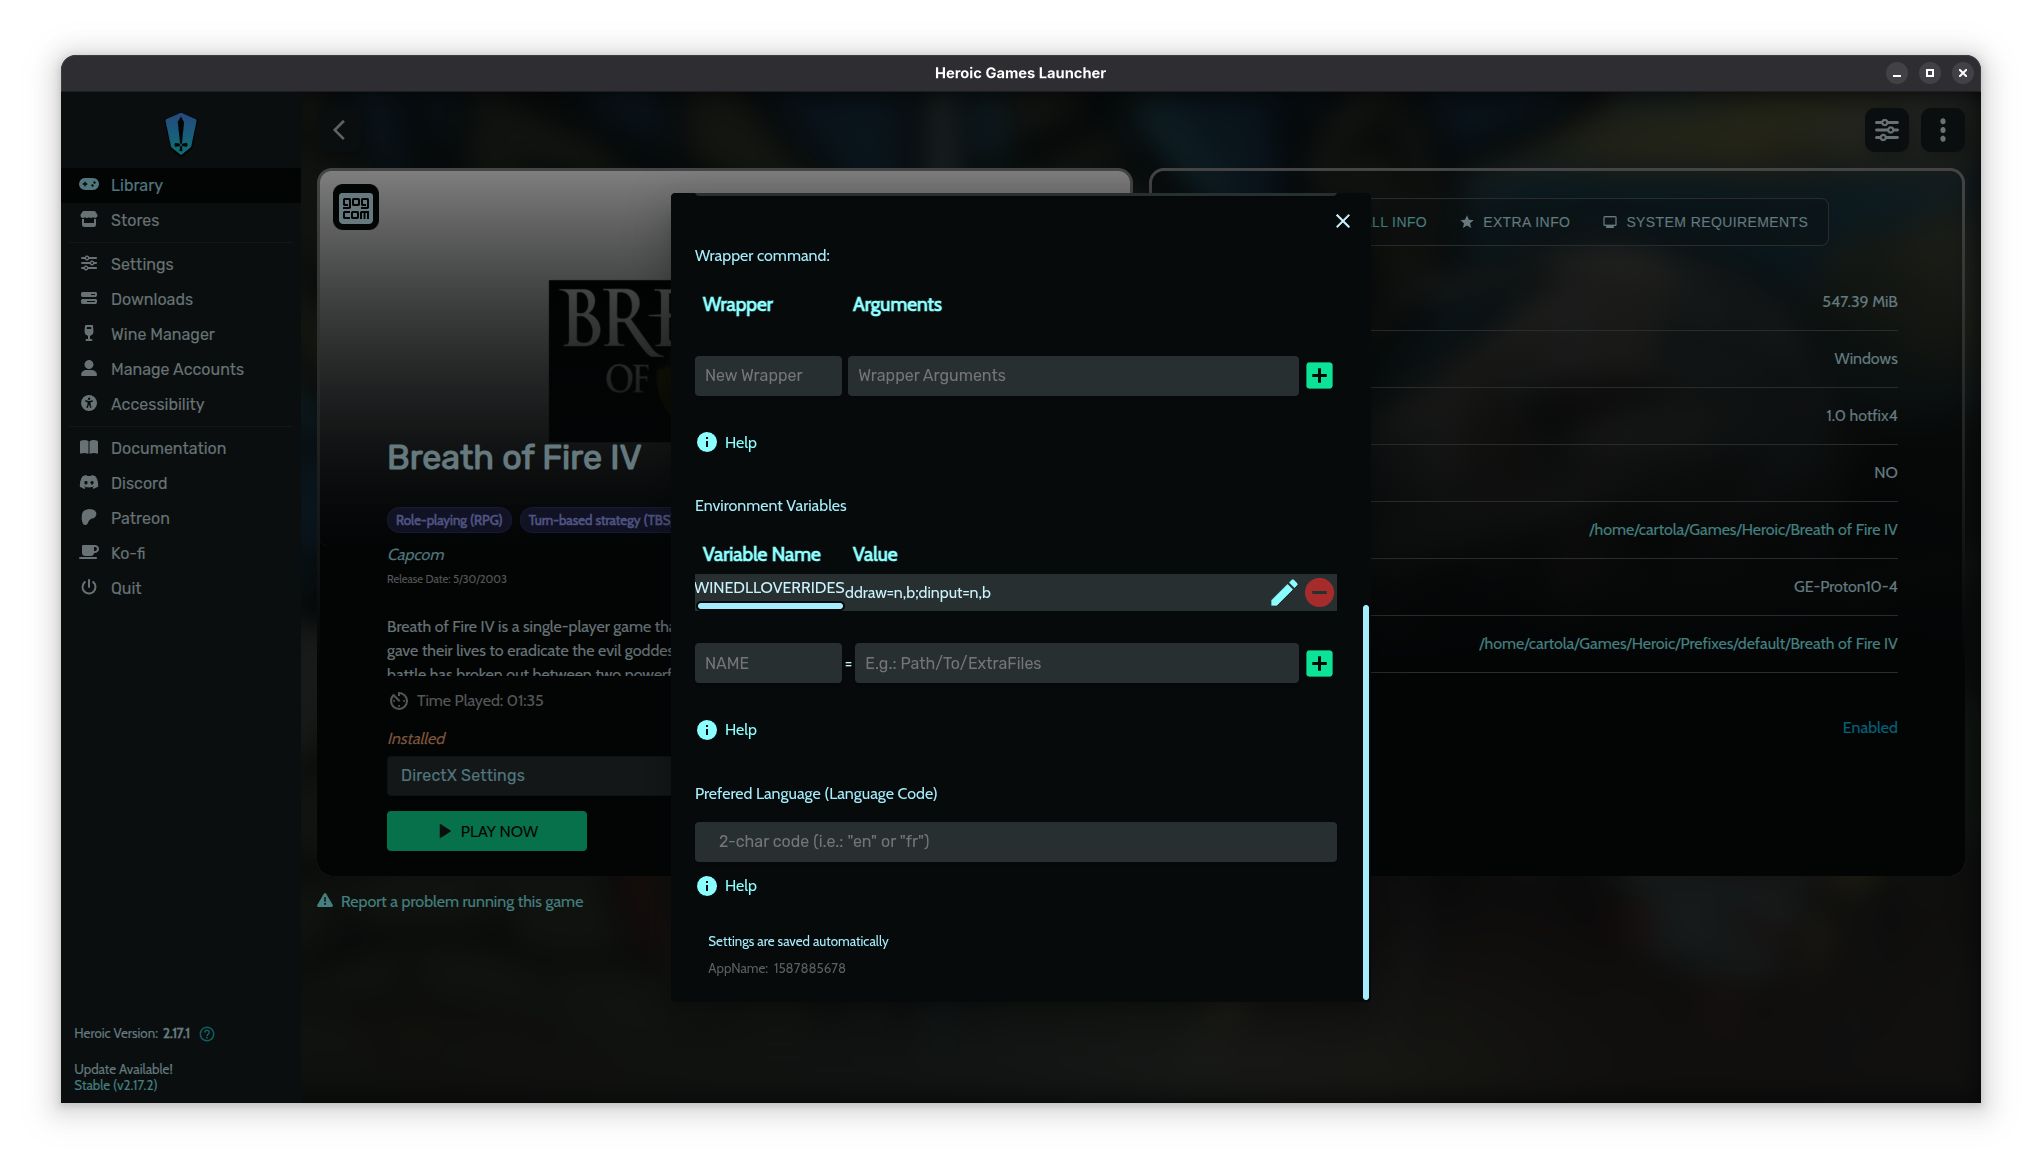Viewport: 2042px width, 1170px height.
Task: Open Settings in the sidebar
Action: pyautogui.click(x=181, y=264)
